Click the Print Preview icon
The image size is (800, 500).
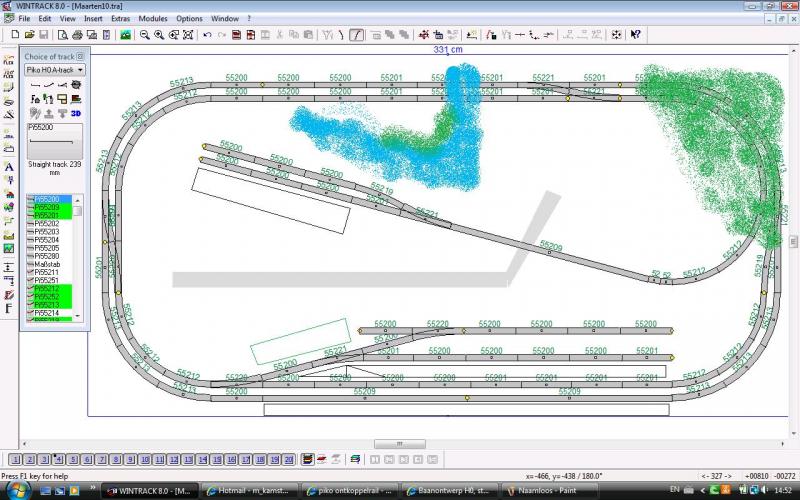63,35
